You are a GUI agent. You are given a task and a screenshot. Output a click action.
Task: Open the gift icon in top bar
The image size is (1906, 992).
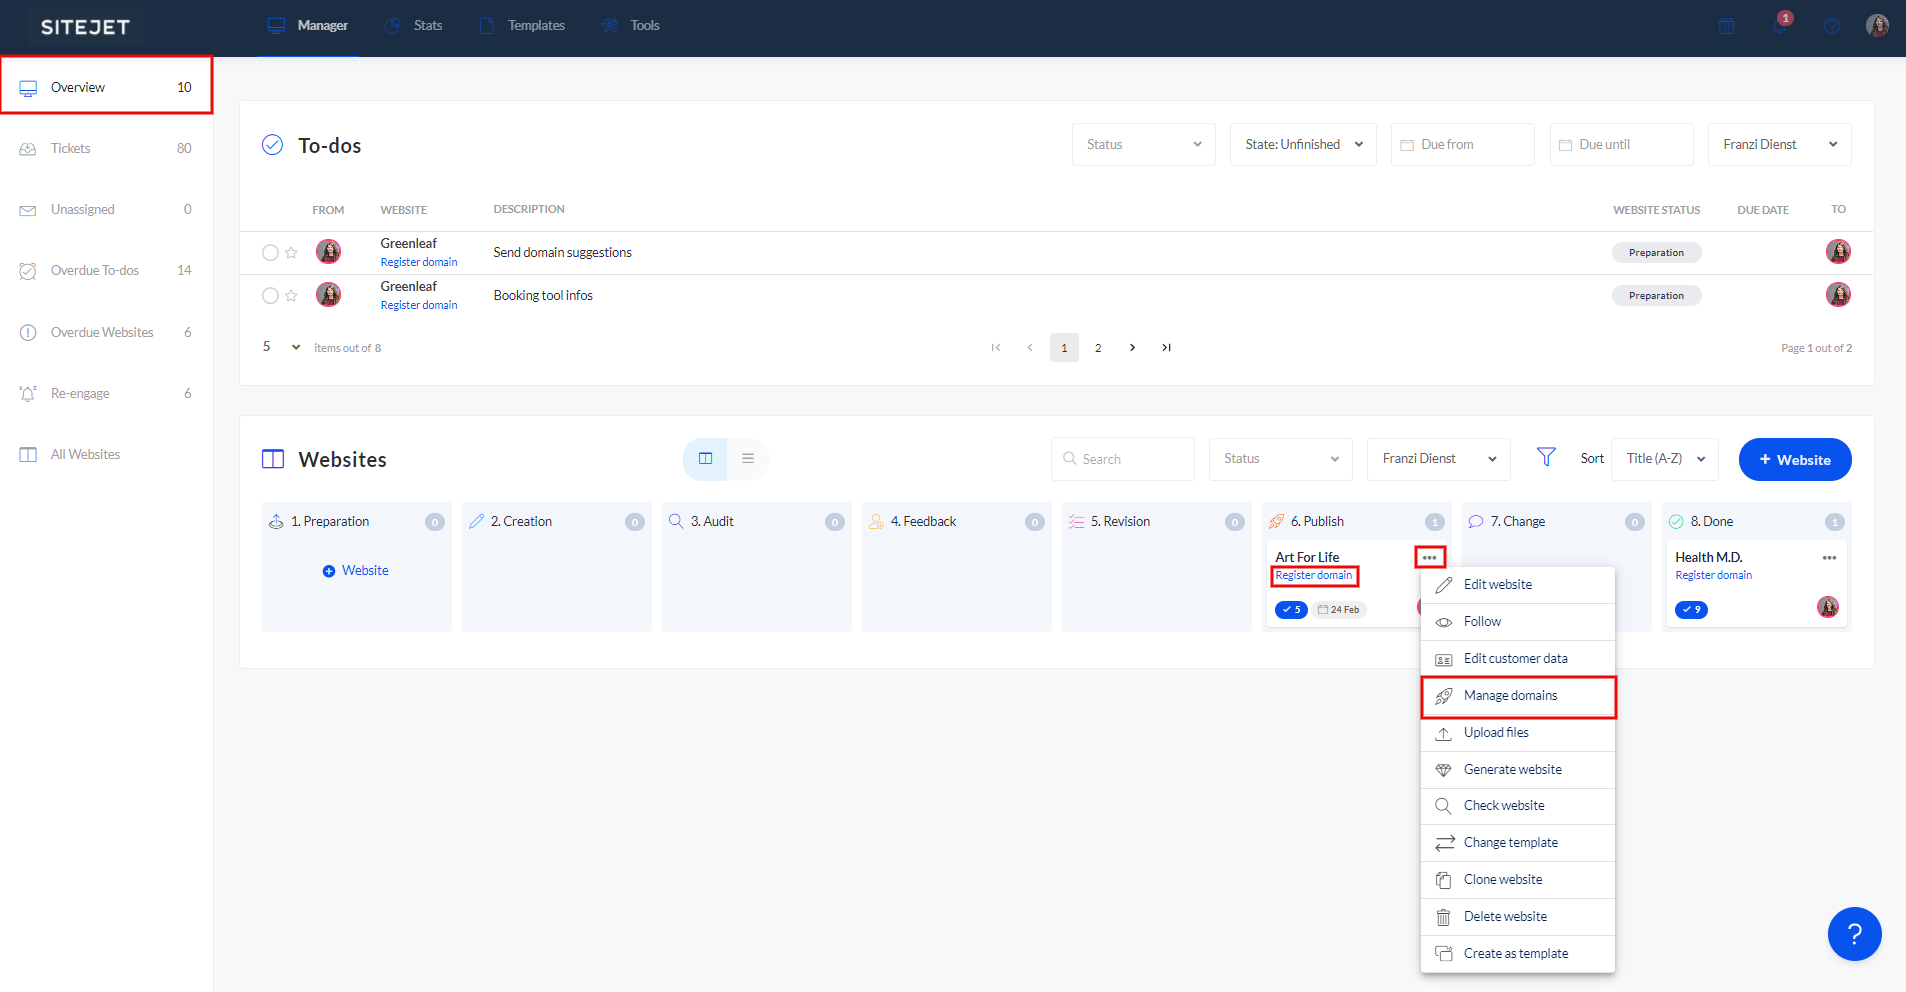point(1726,26)
